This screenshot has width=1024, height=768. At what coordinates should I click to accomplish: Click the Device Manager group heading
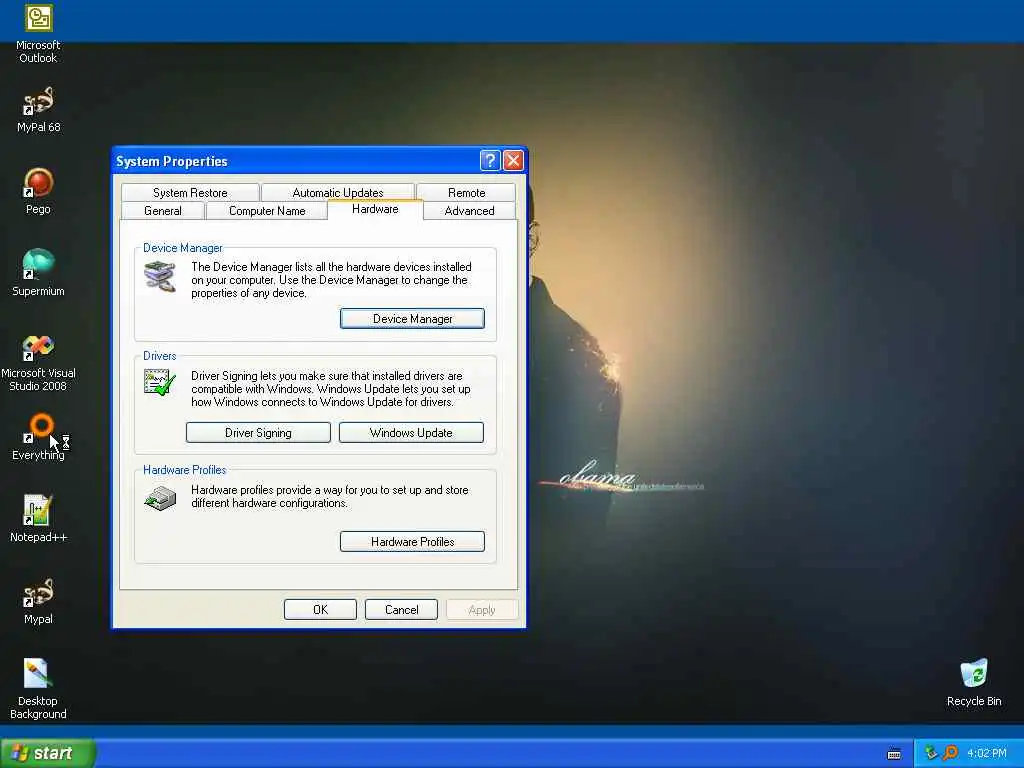182,248
